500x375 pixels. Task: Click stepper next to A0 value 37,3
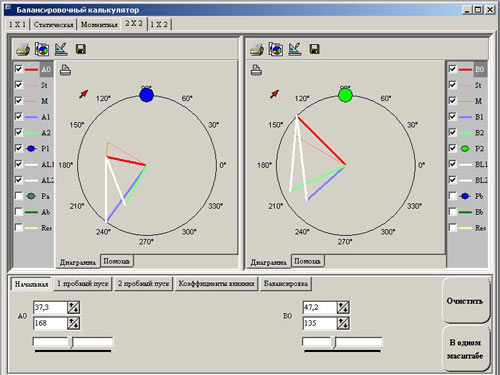73,307
